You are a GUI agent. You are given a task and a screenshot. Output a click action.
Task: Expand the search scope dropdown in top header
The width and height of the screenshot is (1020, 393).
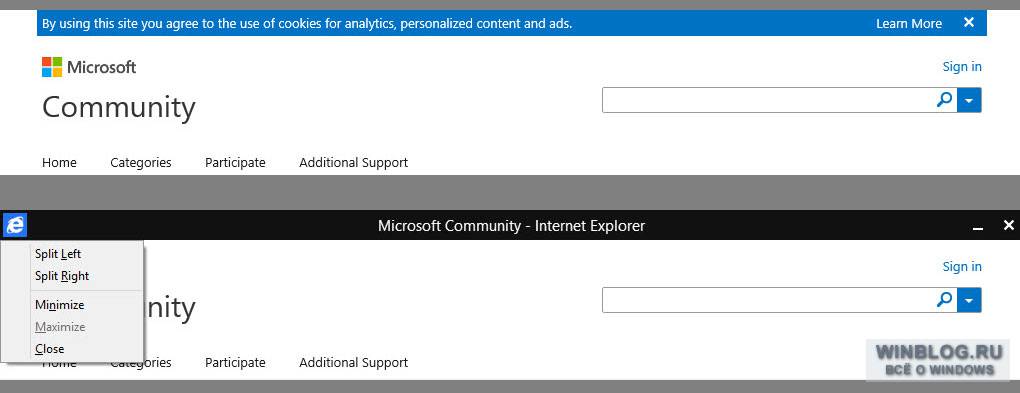coord(969,100)
